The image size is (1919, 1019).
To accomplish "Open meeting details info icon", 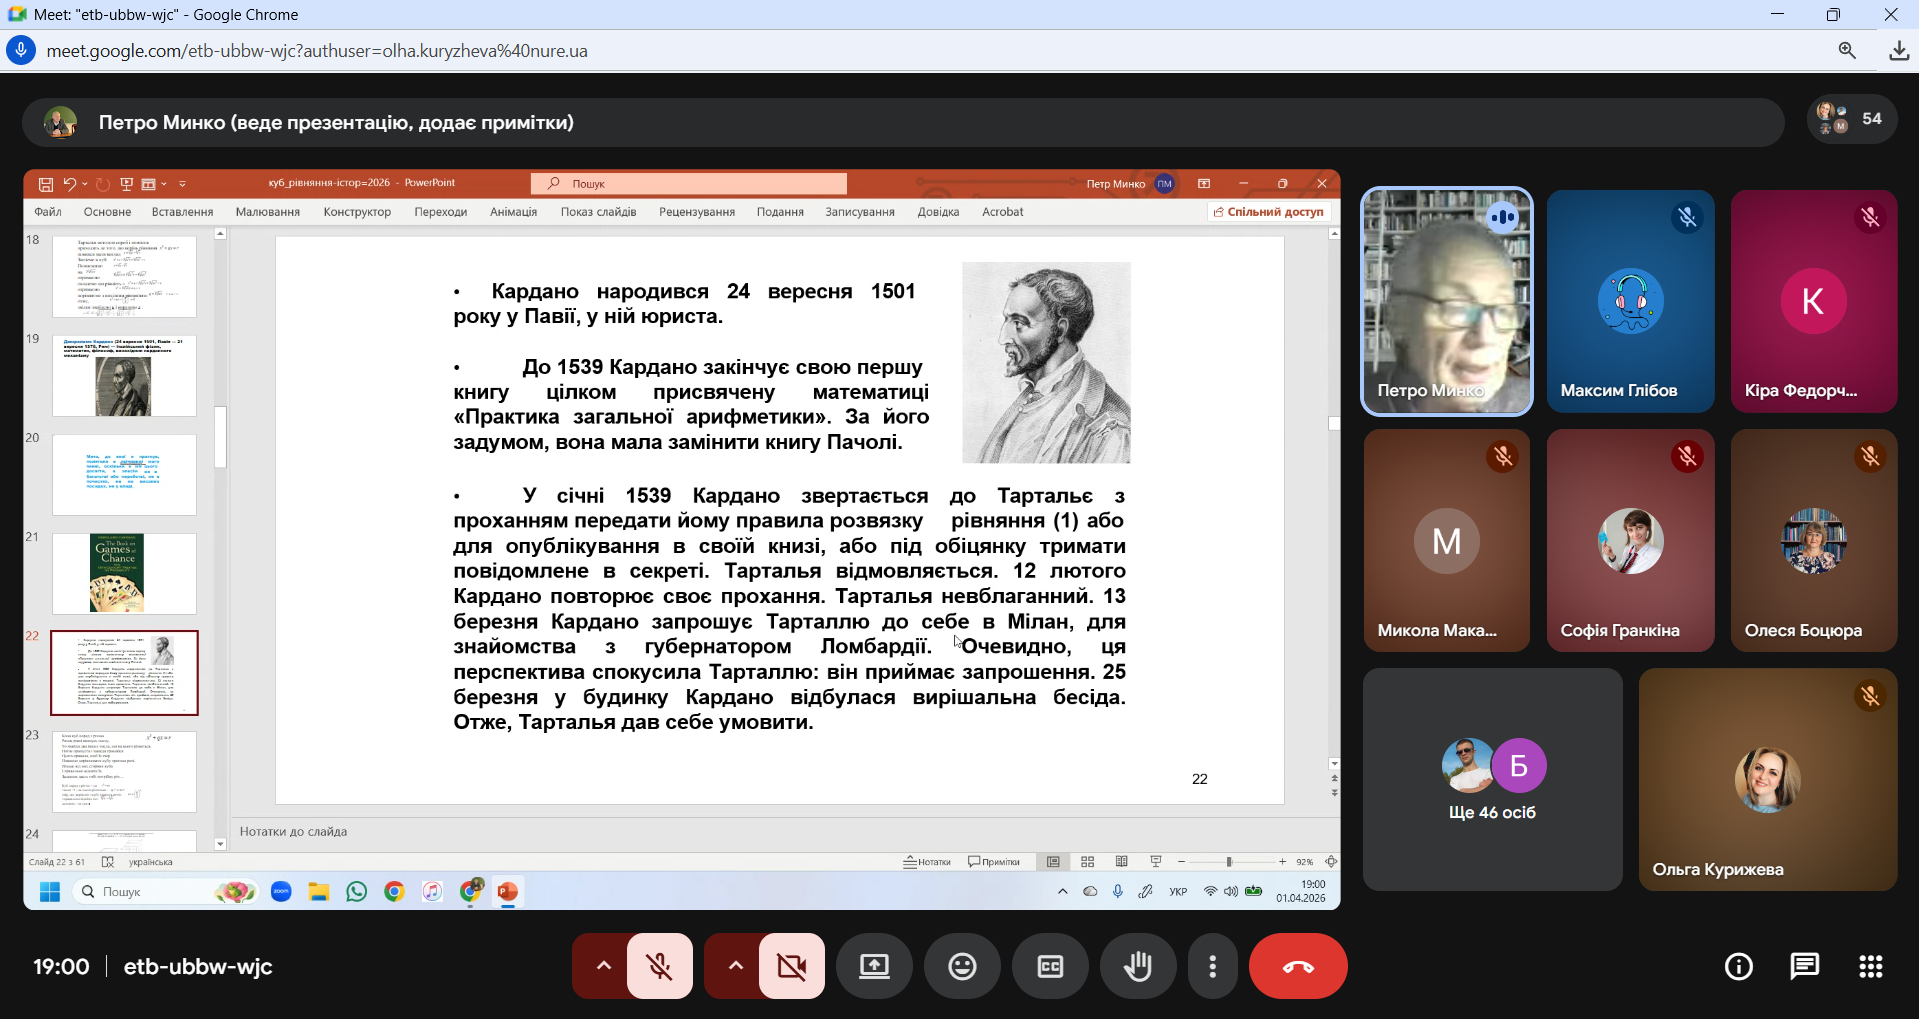I will [x=1738, y=966].
